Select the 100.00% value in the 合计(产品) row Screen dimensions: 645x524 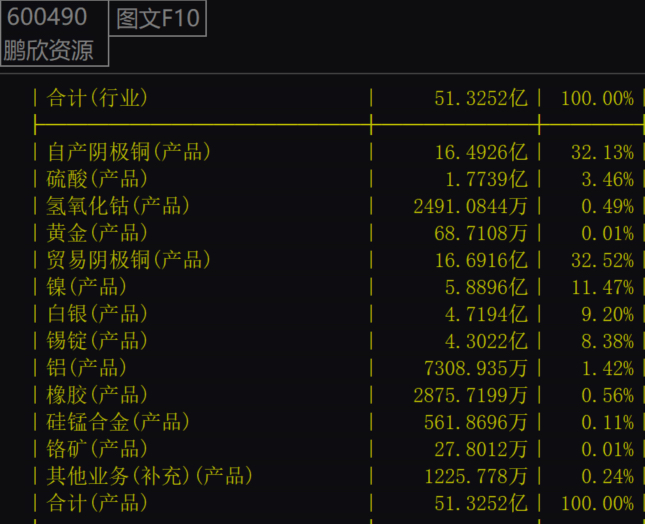click(x=597, y=504)
